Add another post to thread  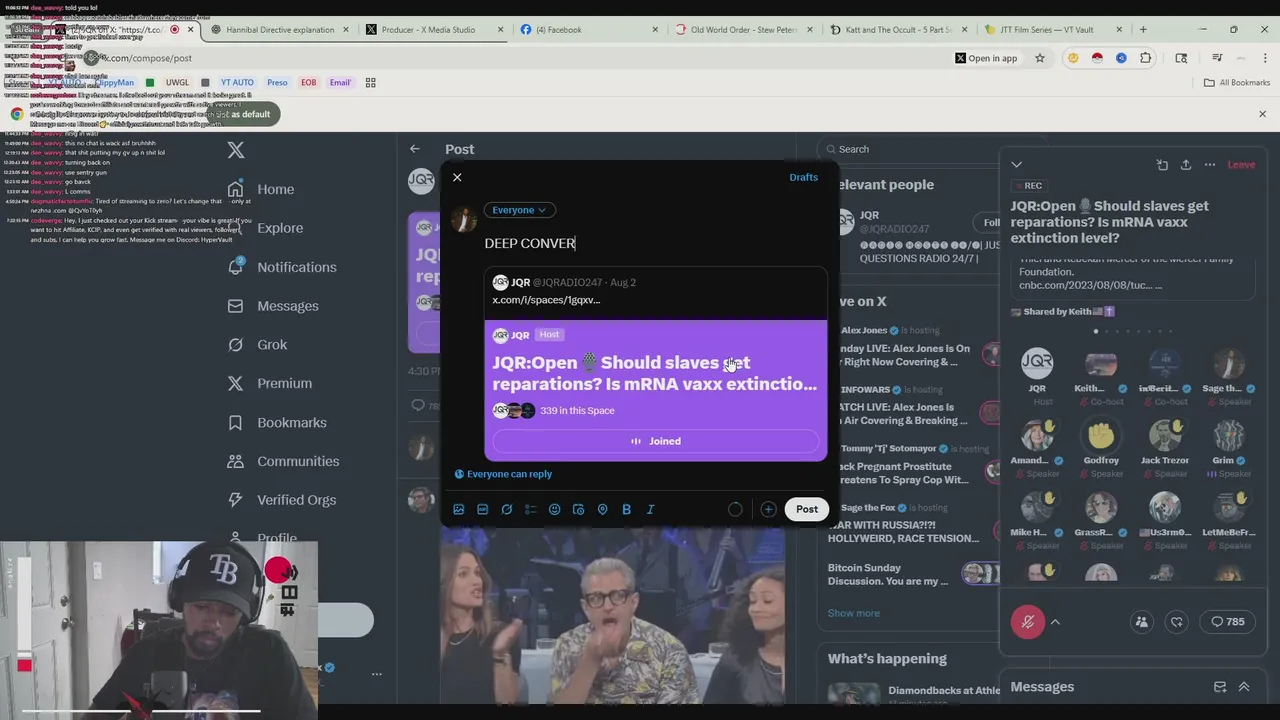coord(768,509)
